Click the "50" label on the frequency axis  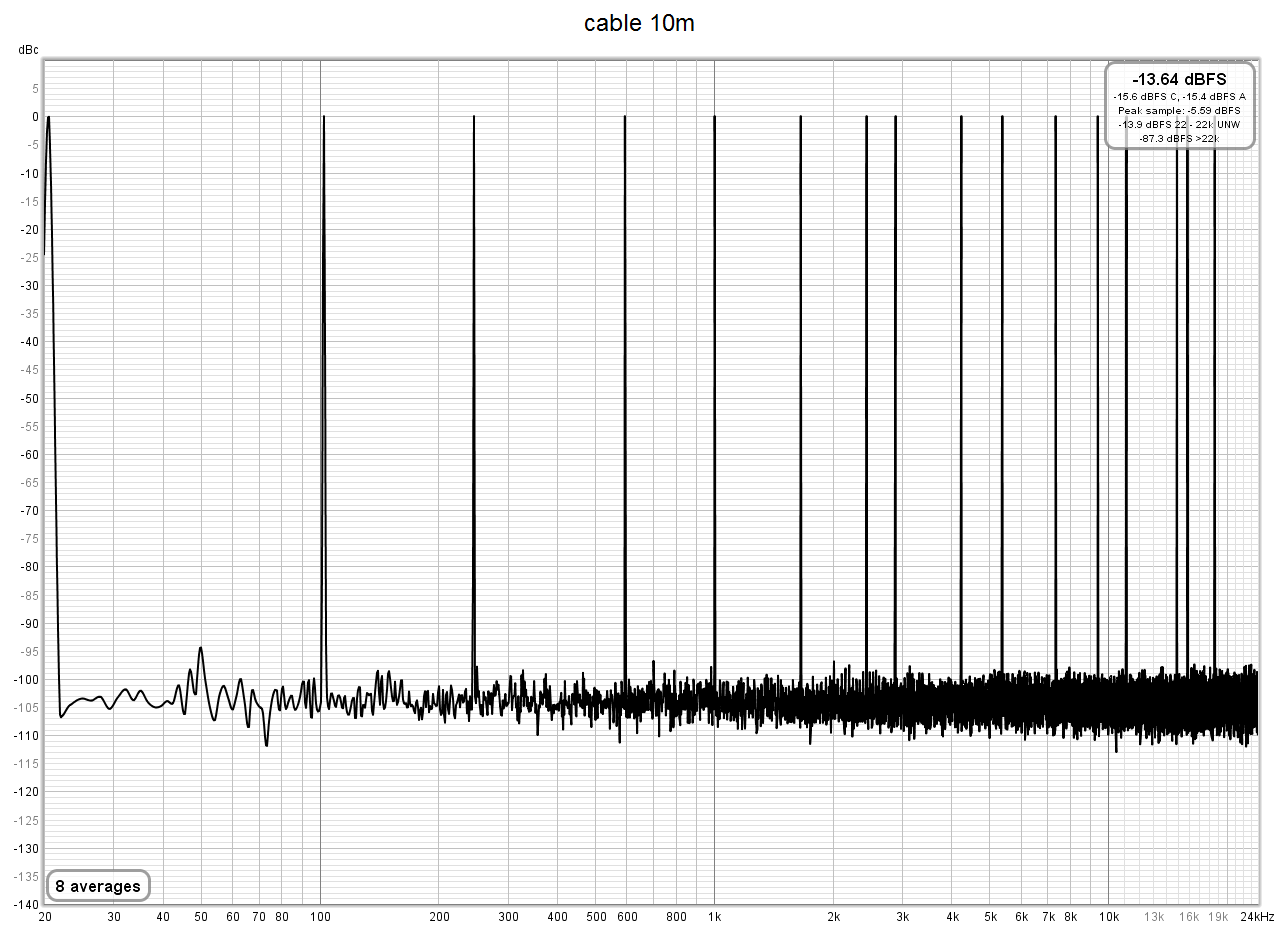click(201, 916)
